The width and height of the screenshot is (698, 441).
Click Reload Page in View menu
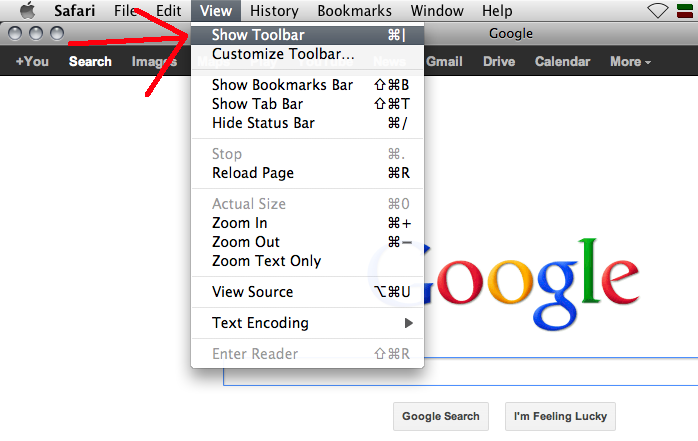308,173
